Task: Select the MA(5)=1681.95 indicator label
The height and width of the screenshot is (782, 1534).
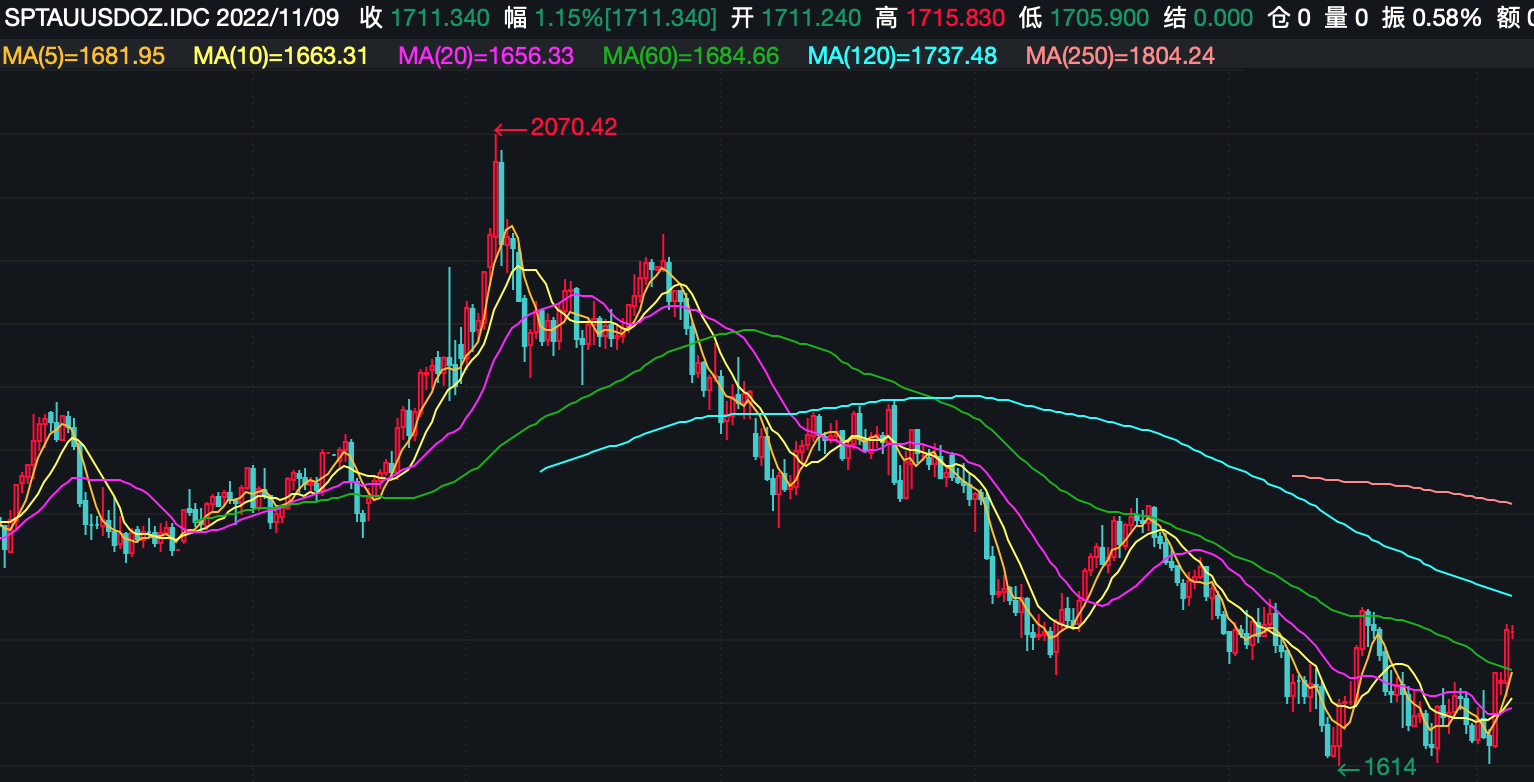Action: tap(84, 56)
